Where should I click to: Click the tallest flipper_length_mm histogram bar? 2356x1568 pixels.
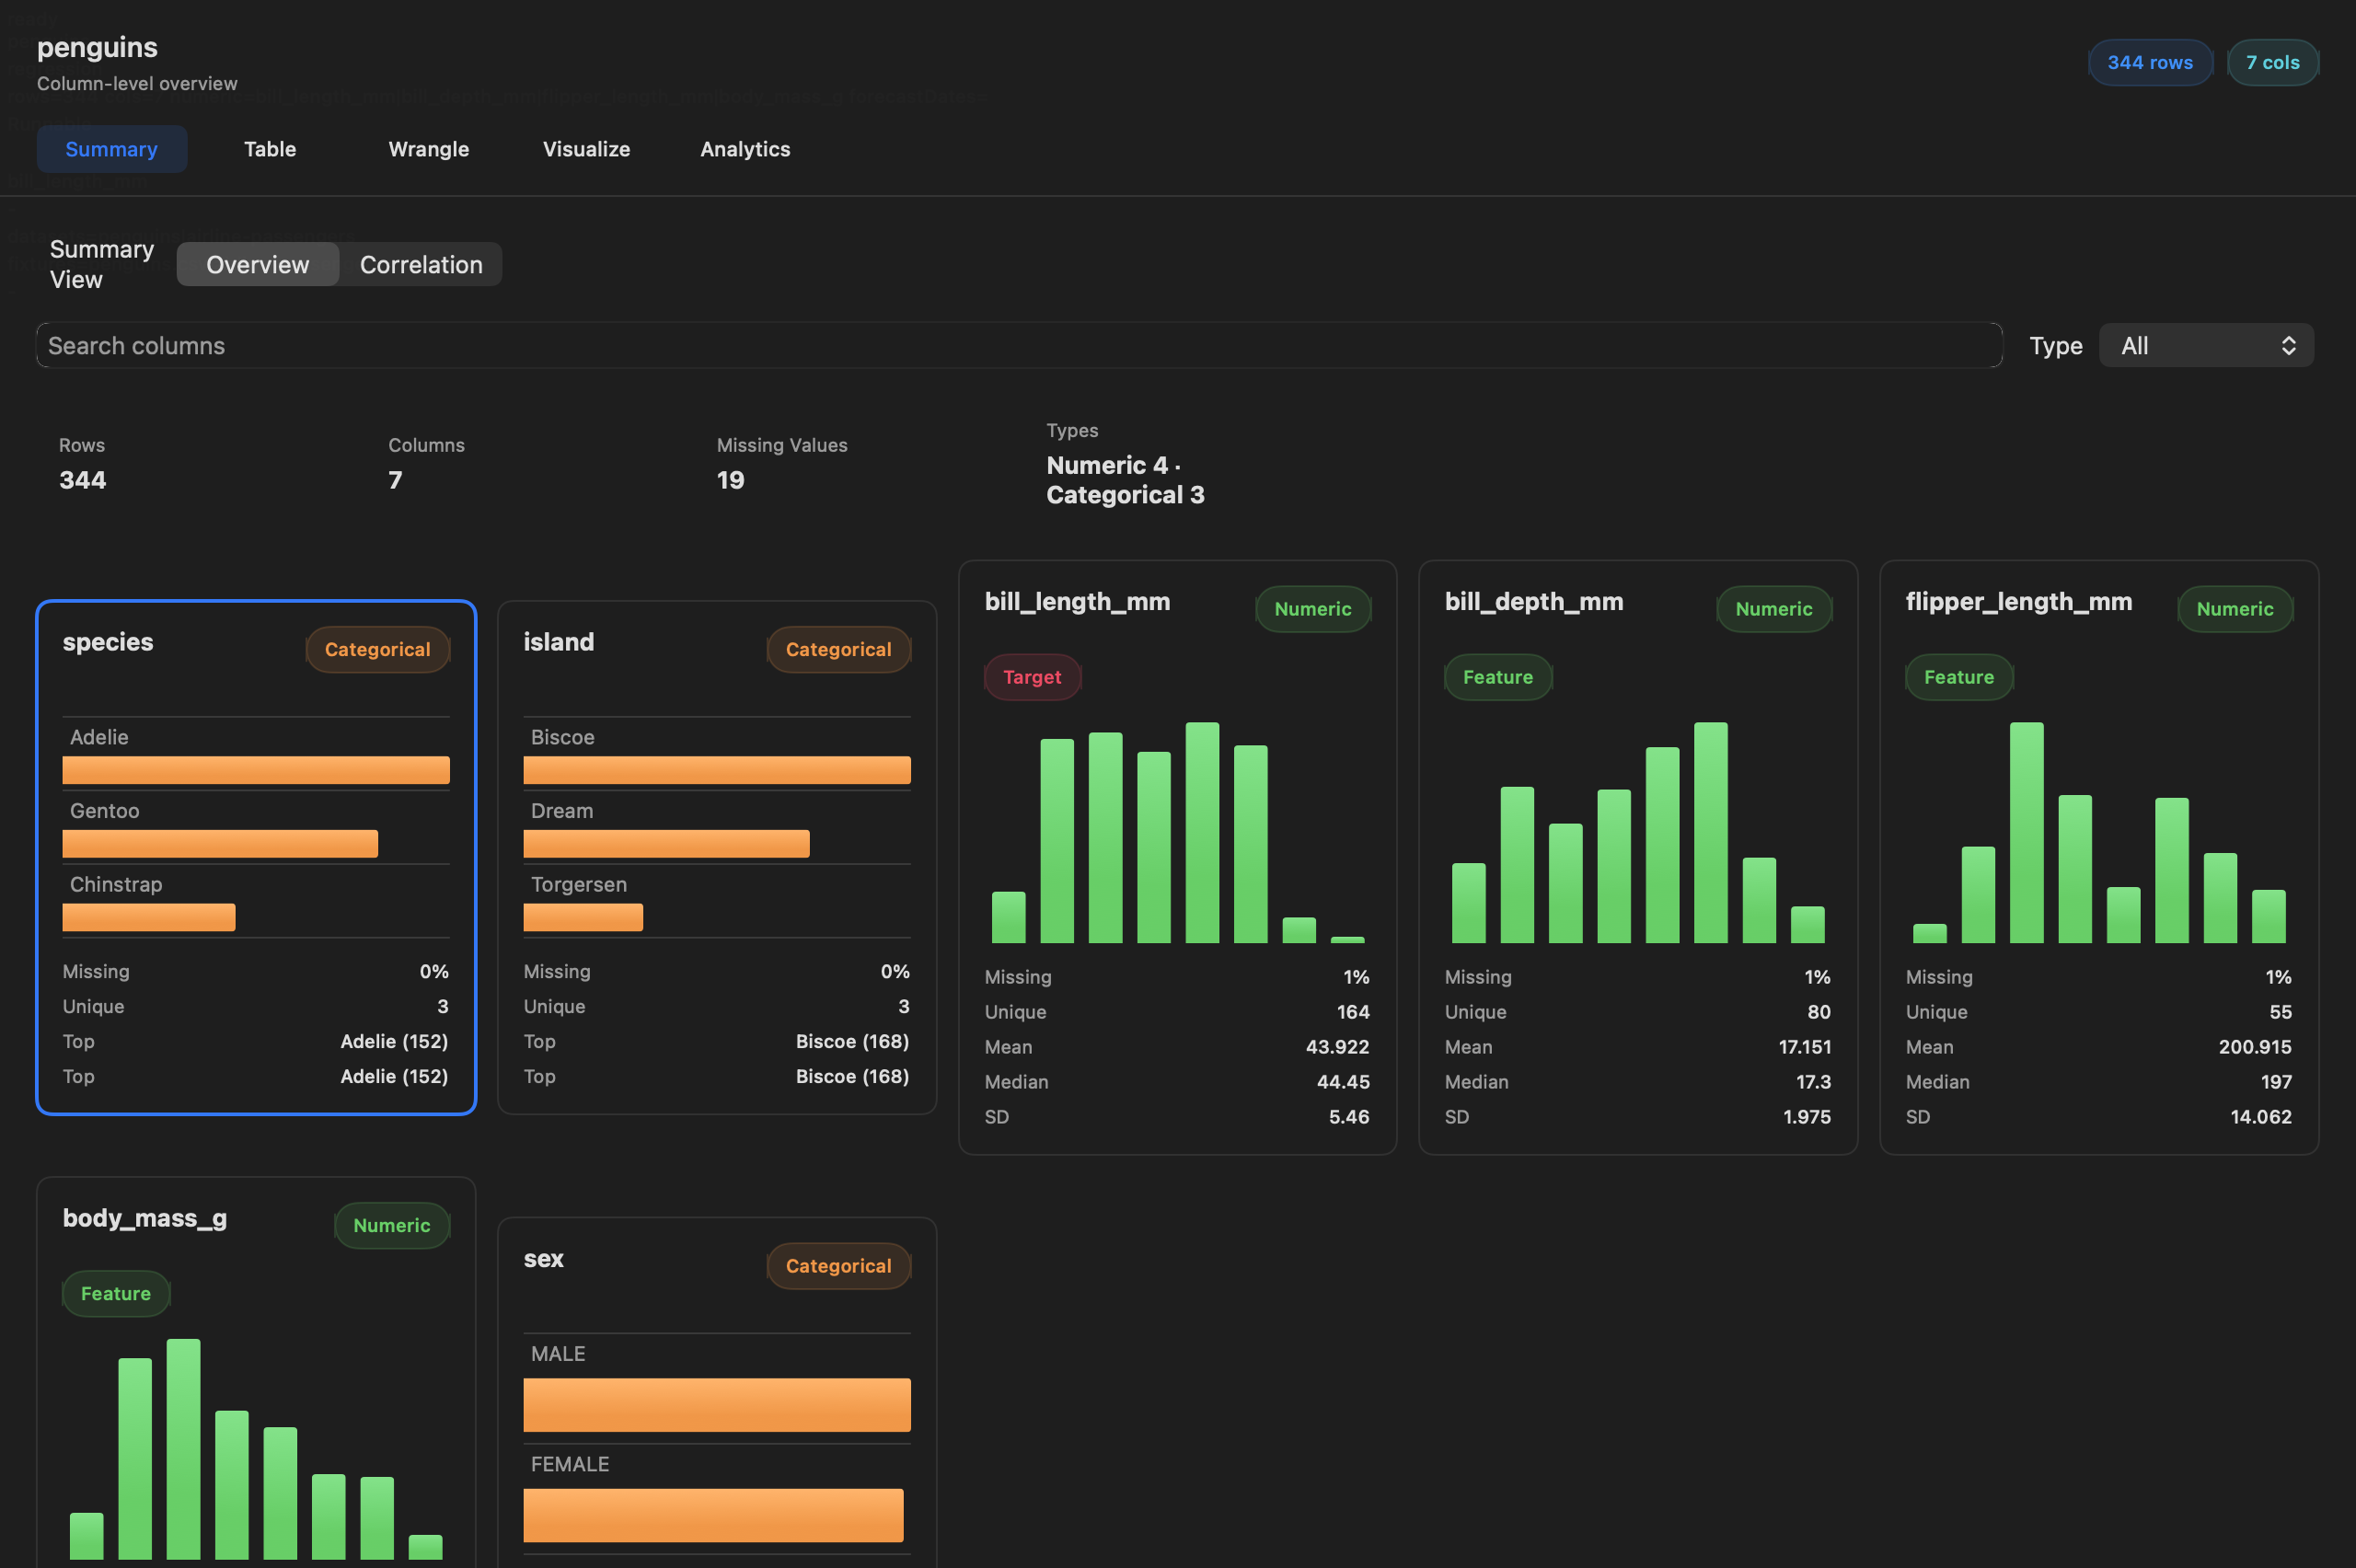click(2026, 832)
